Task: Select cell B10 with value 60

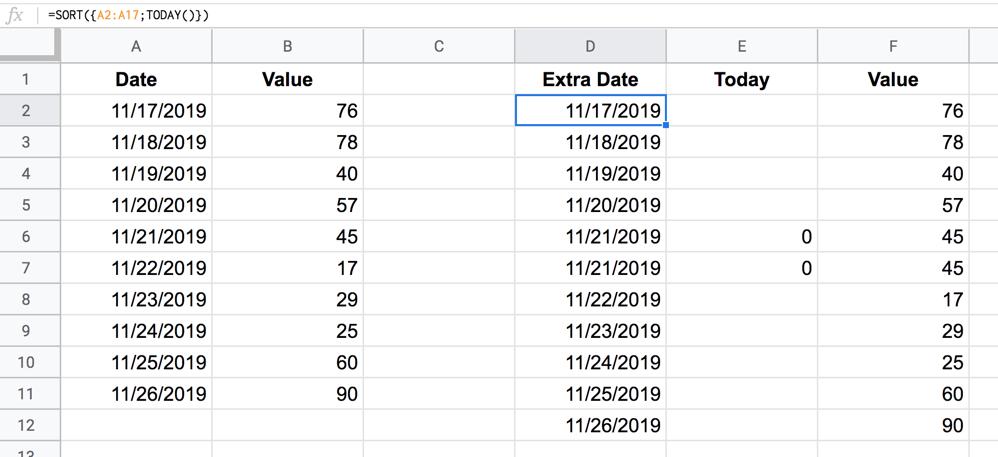Action: [288, 363]
